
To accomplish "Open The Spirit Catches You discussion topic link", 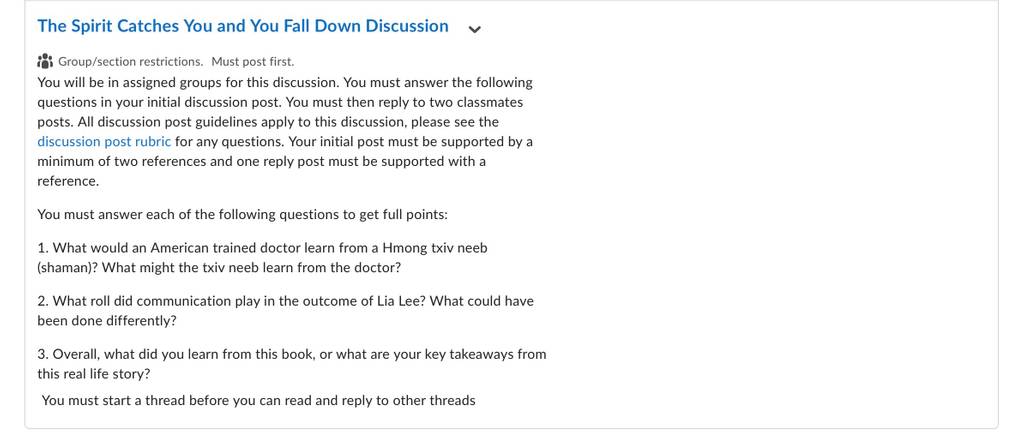I will point(243,26).
